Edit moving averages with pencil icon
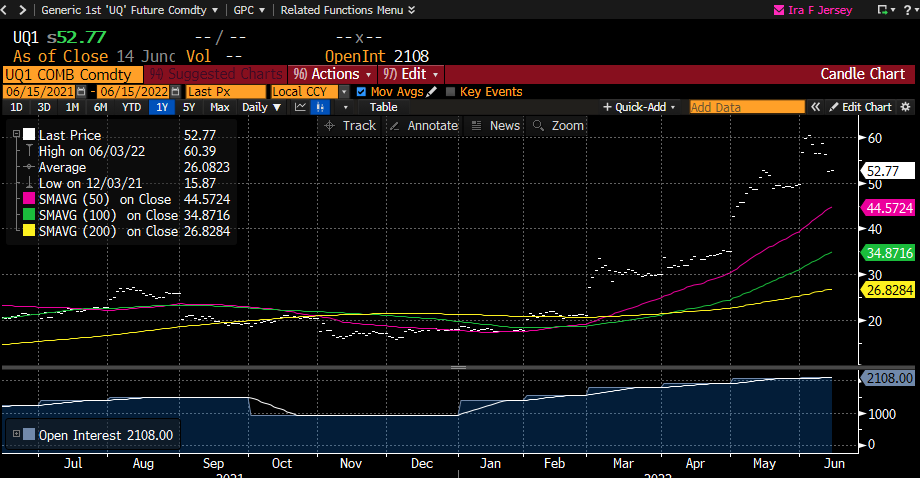Screen dimensions: 920x478 (x=432, y=91)
